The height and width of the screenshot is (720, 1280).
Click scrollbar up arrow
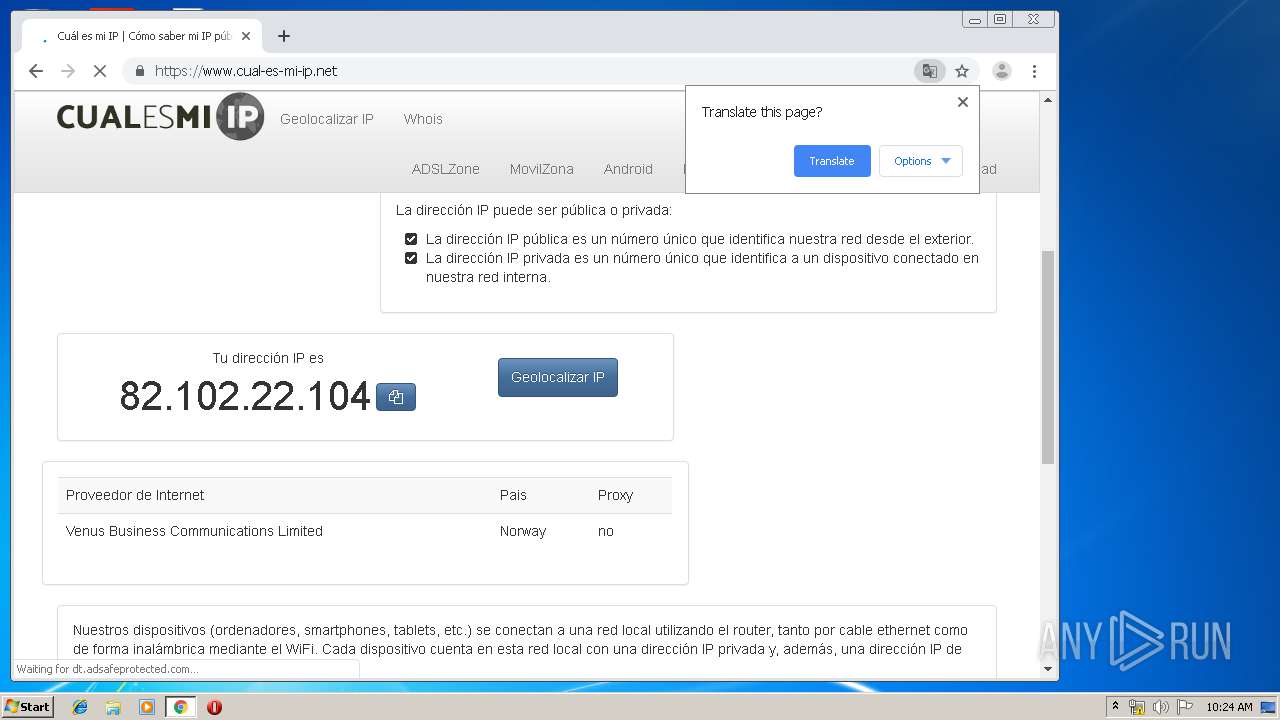click(1048, 100)
